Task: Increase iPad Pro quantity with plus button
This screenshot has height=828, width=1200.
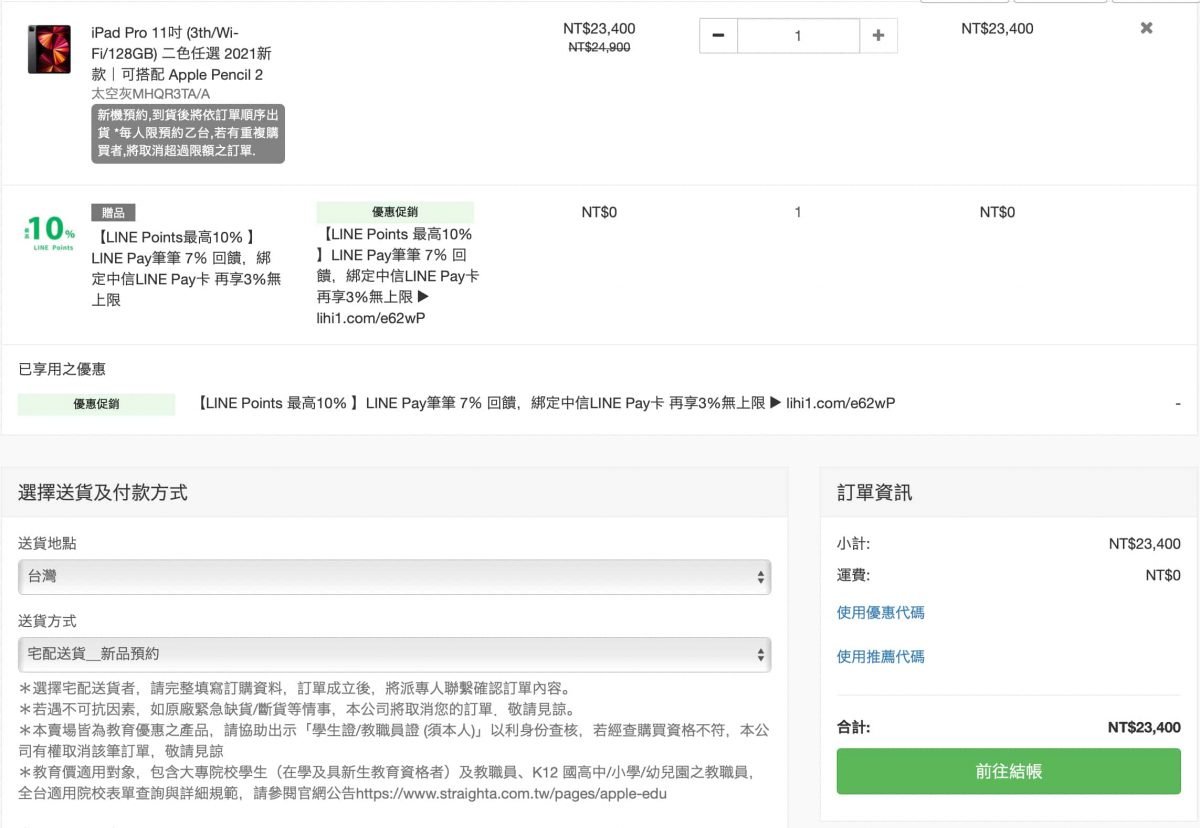Action: (878, 36)
